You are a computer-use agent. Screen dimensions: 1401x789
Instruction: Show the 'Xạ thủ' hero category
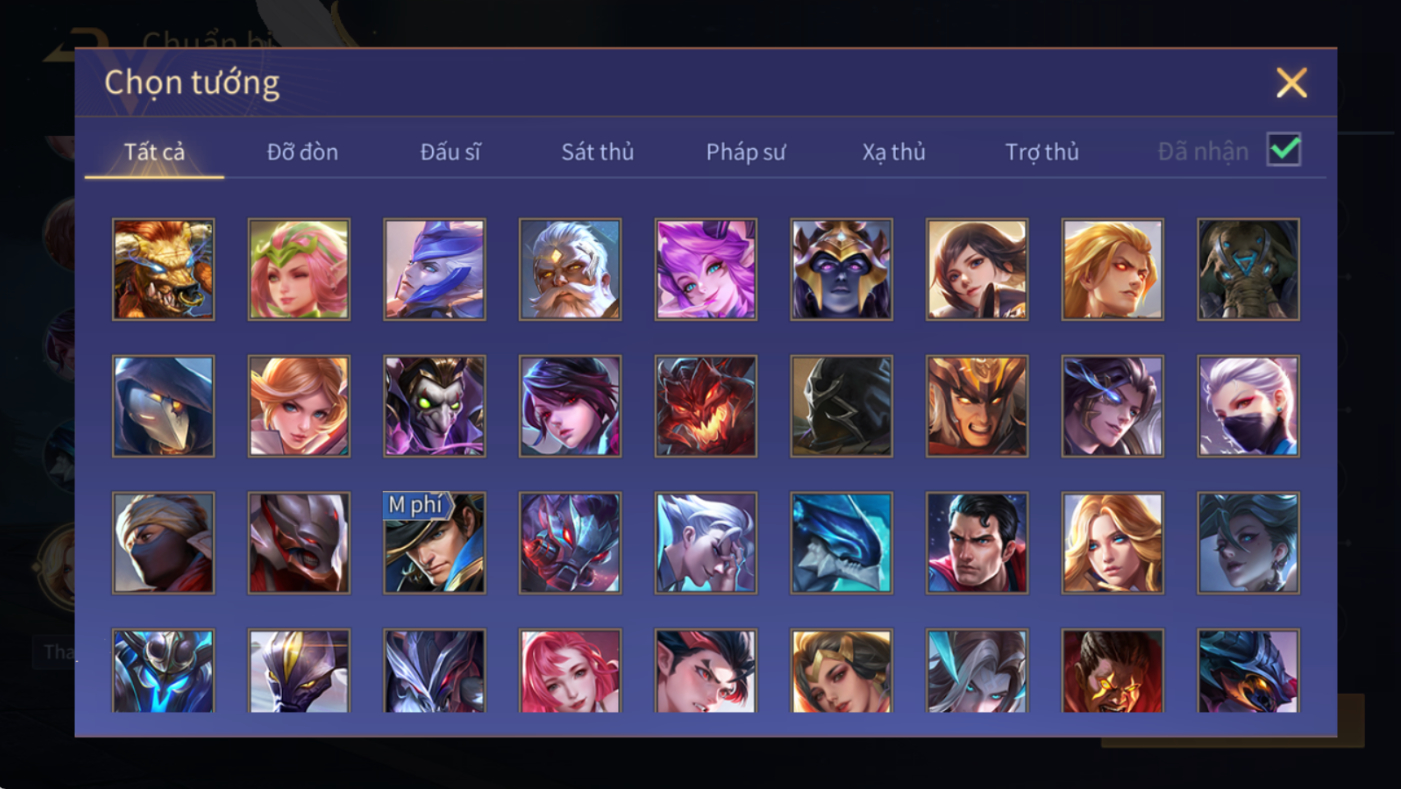coord(894,152)
